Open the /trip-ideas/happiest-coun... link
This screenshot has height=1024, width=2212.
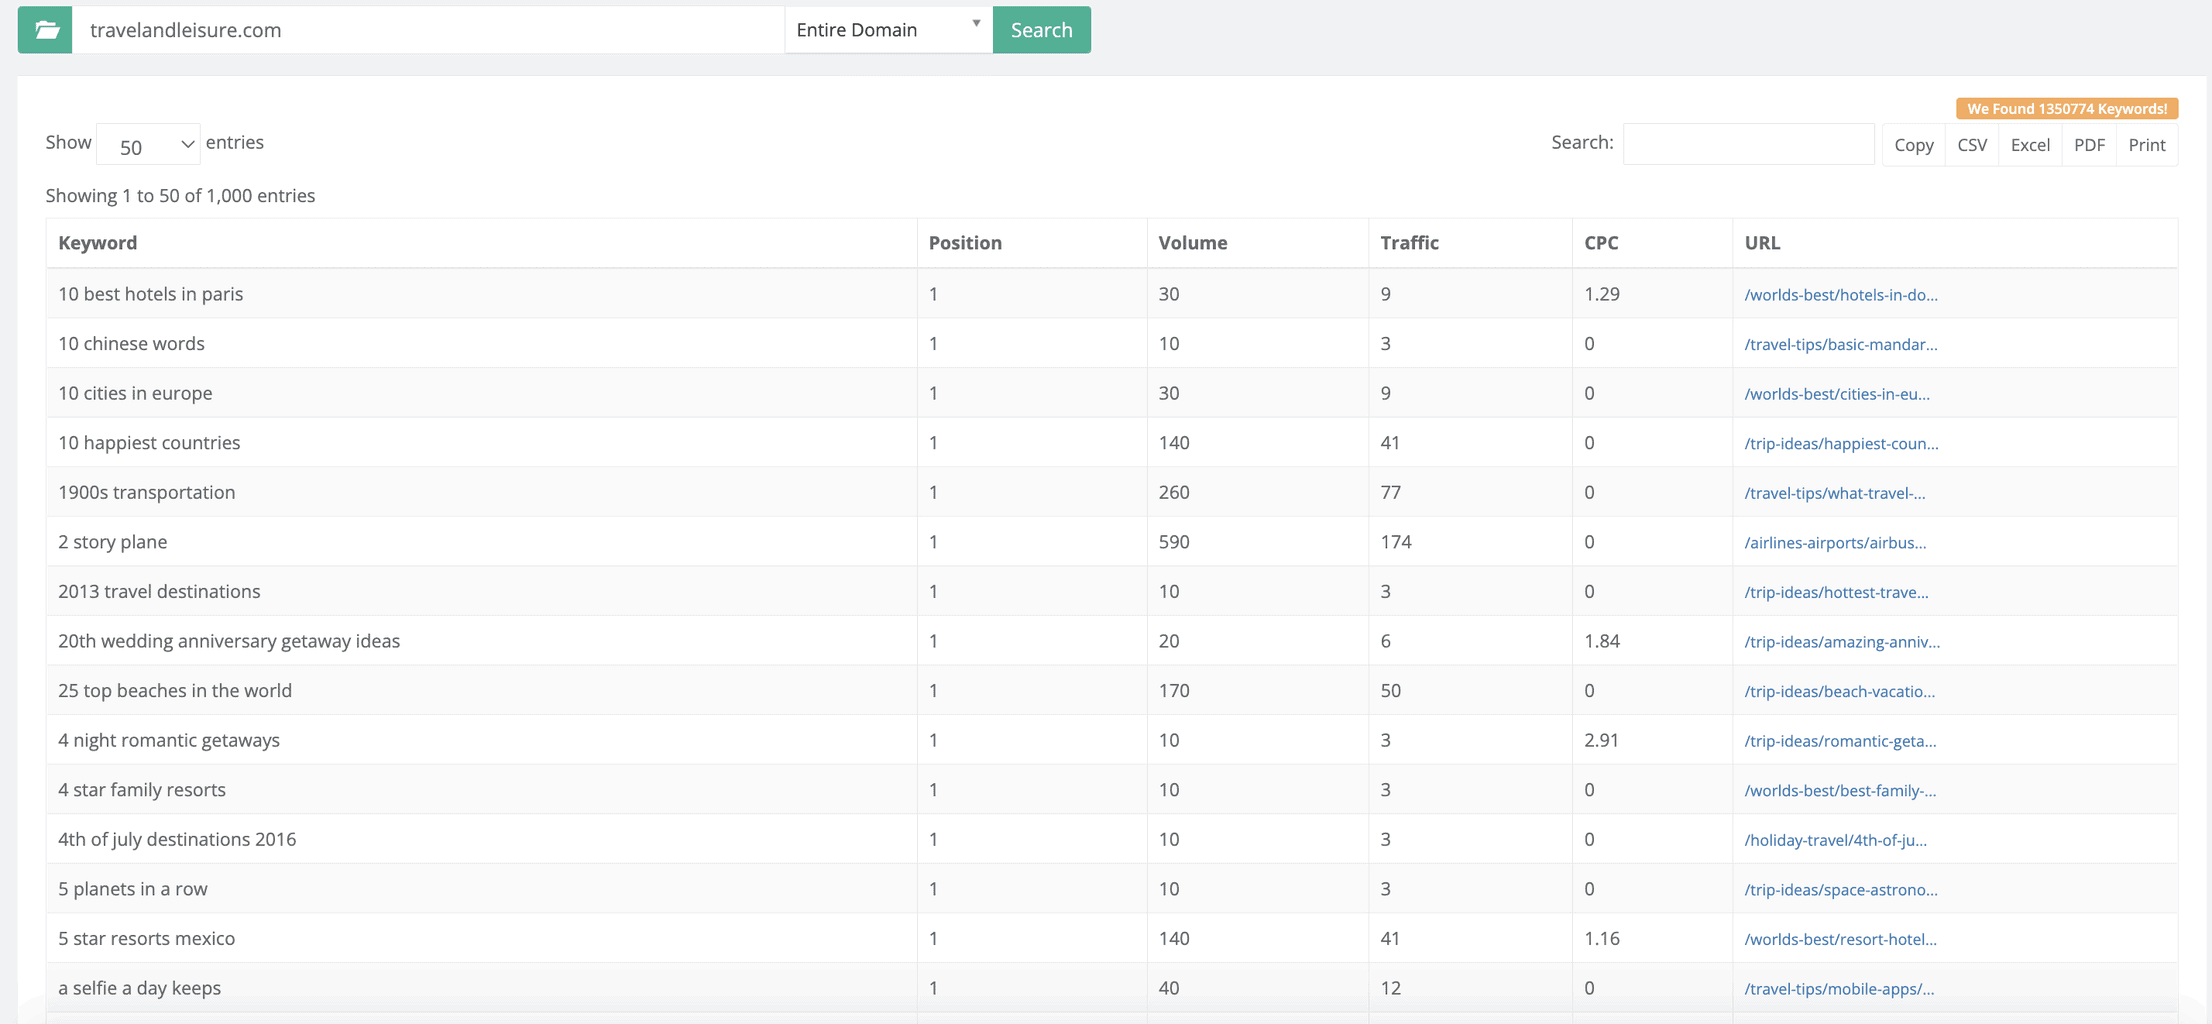point(1841,443)
